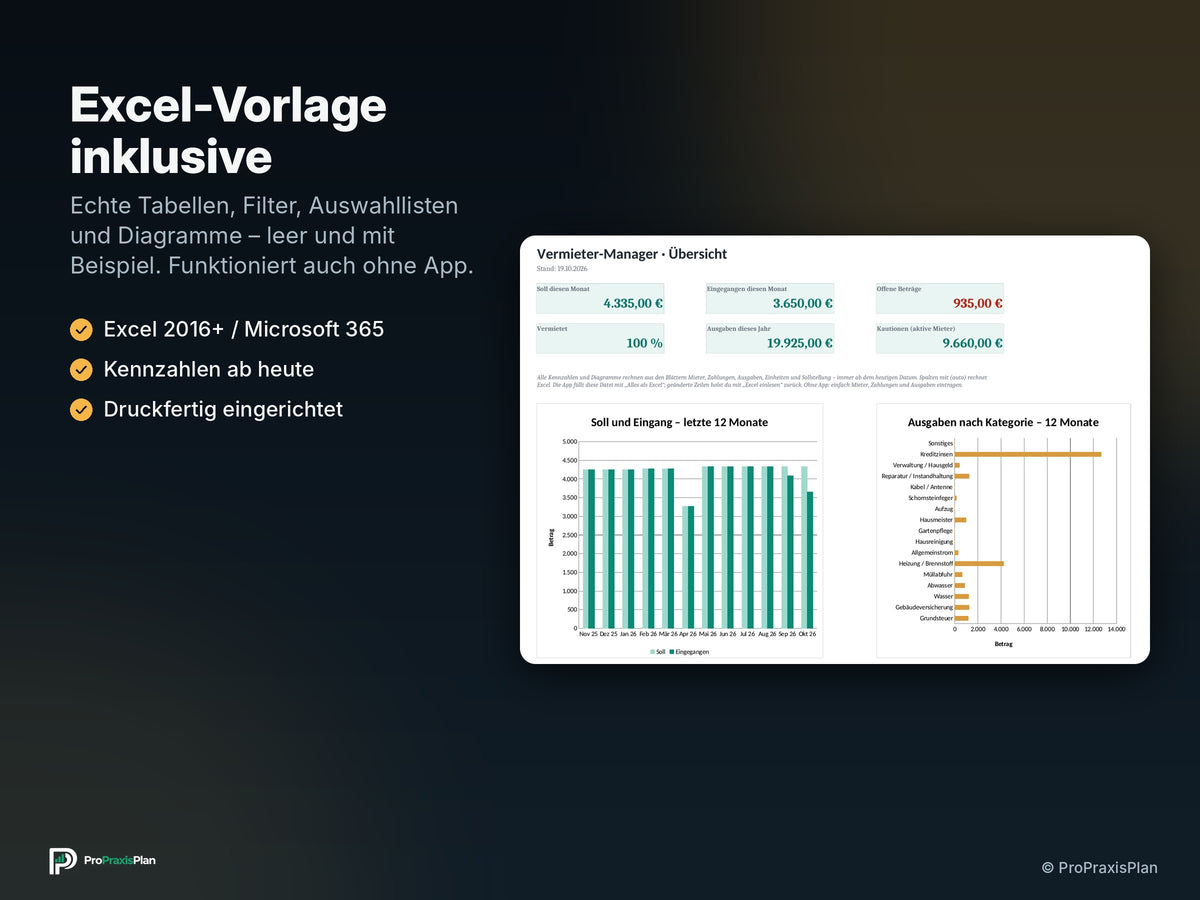Viewport: 1200px width, 900px height.
Task: Click the Nov 25 month label on the axis
Action: click(589, 634)
